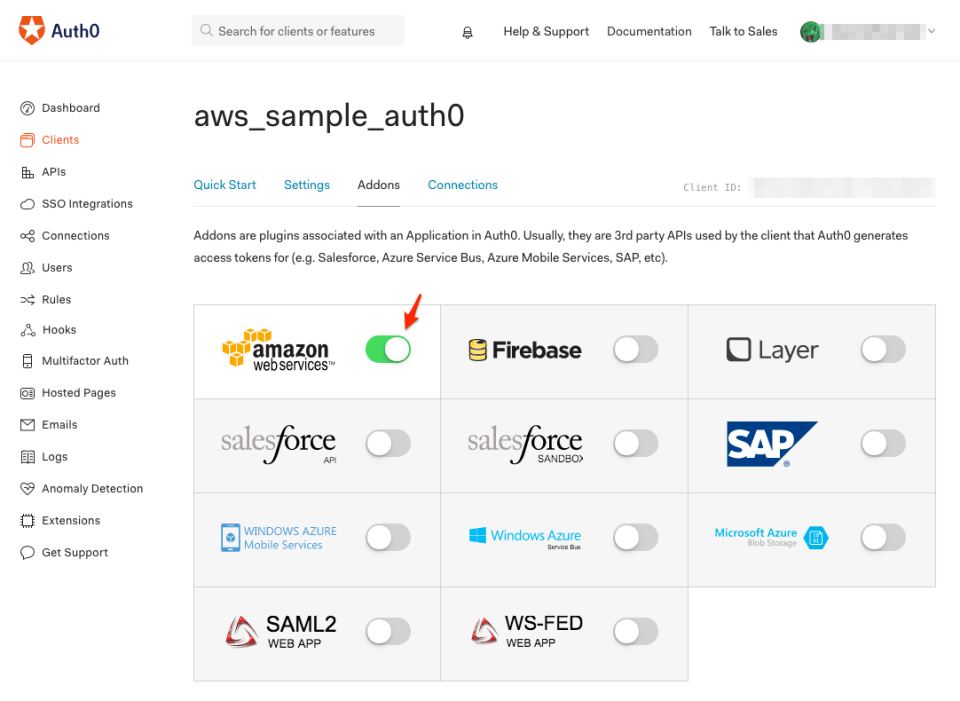
Task: Open Dashboard via its gauge icon
Action: 27,108
